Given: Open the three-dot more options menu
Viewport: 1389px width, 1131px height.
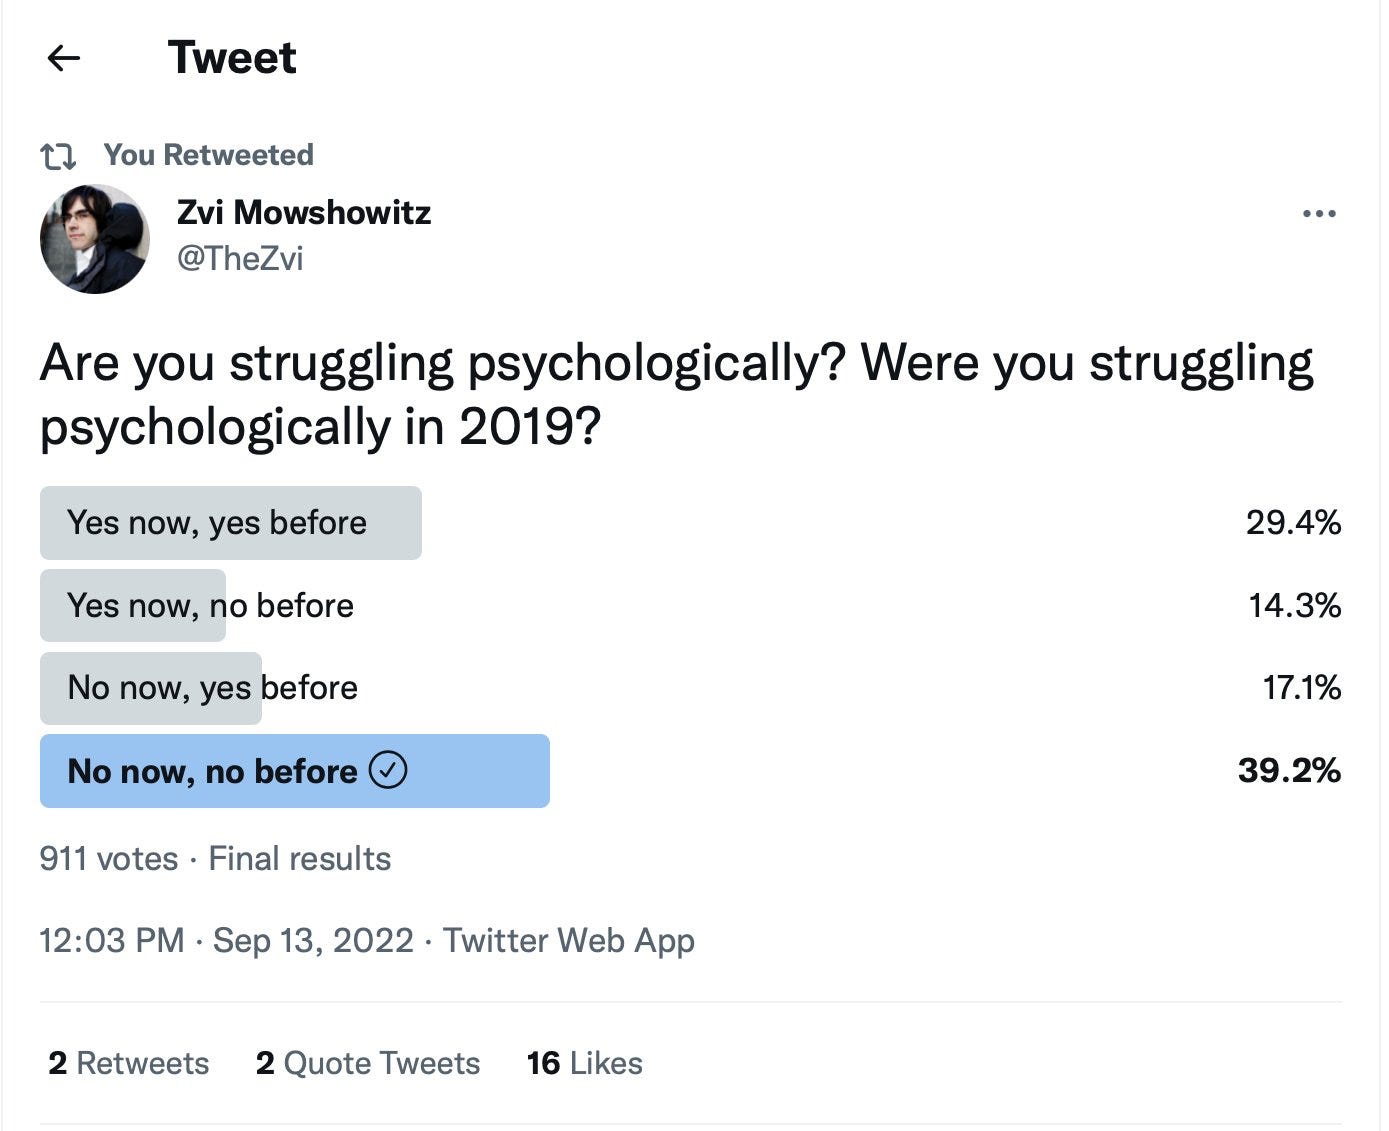Looking at the screenshot, I should coord(1319,214).
